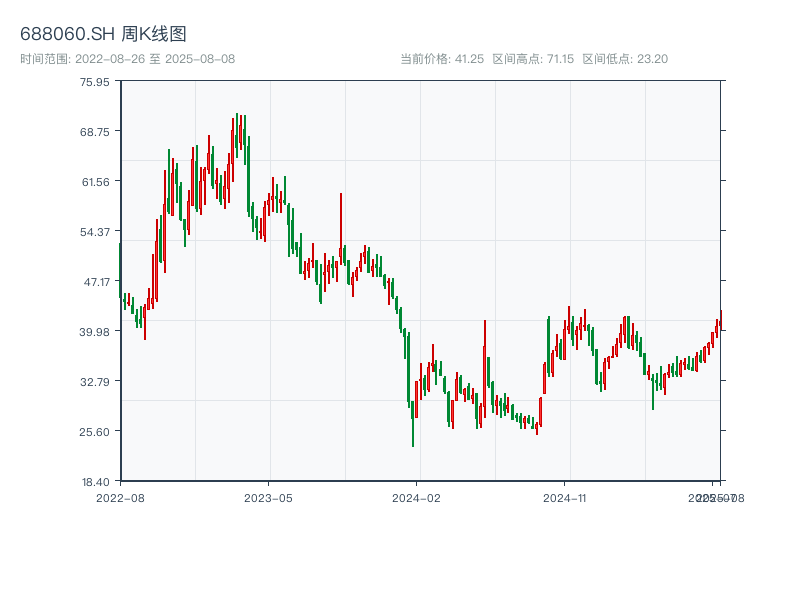The width and height of the screenshot is (800, 600).
Task: Click the 2024-02 x-axis date label
Action: point(417,497)
